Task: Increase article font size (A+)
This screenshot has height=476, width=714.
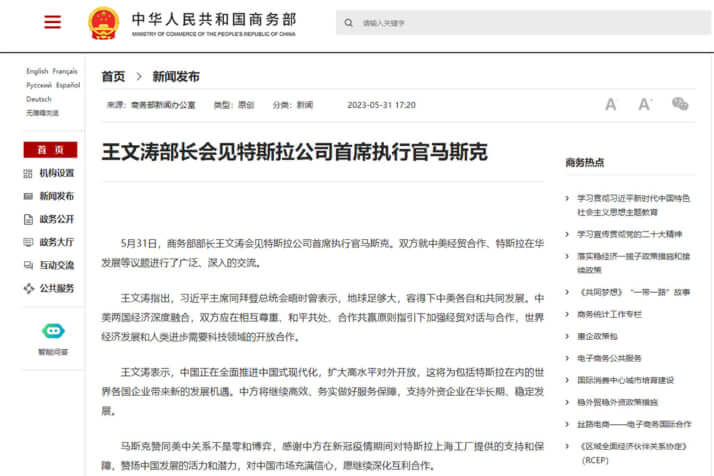Action: click(x=644, y=104)
